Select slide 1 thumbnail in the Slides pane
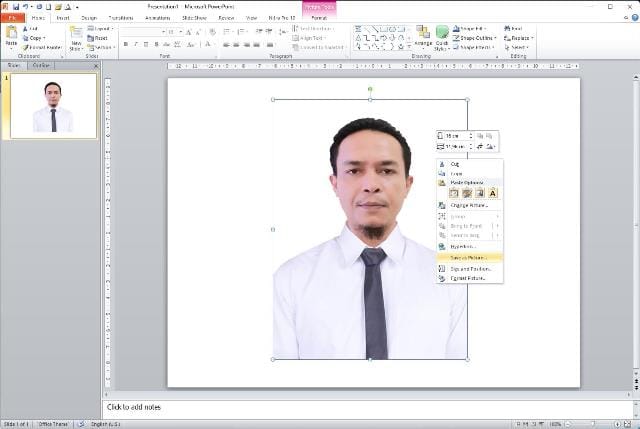This screenshot has height=429, width=640. click(x=53, y=106)
